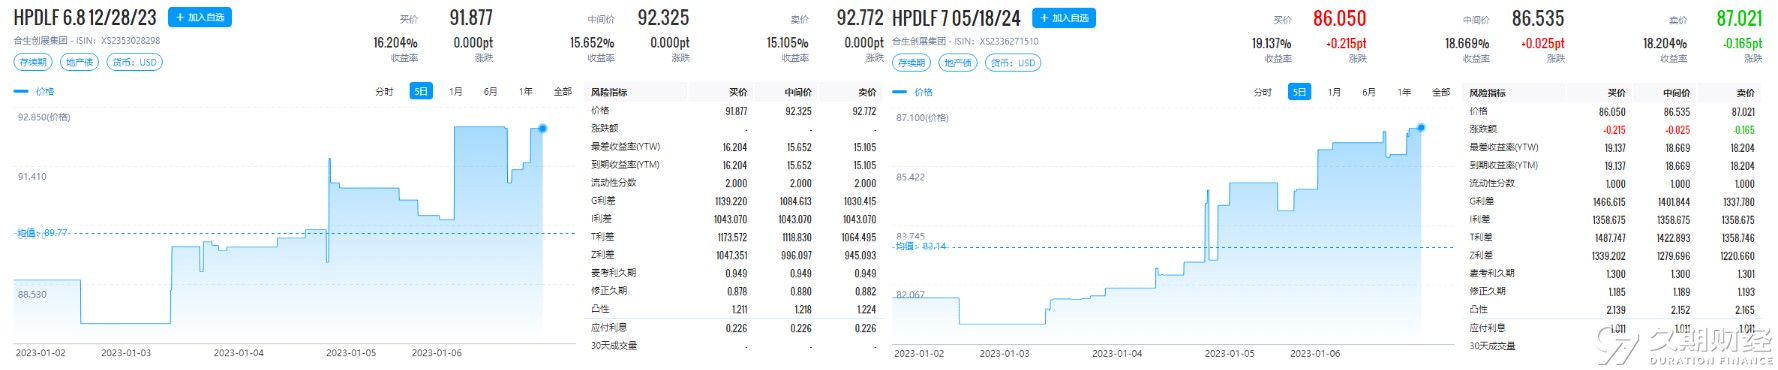Select 分时 range on HPDLF 6.8 chart

(384, 91)
